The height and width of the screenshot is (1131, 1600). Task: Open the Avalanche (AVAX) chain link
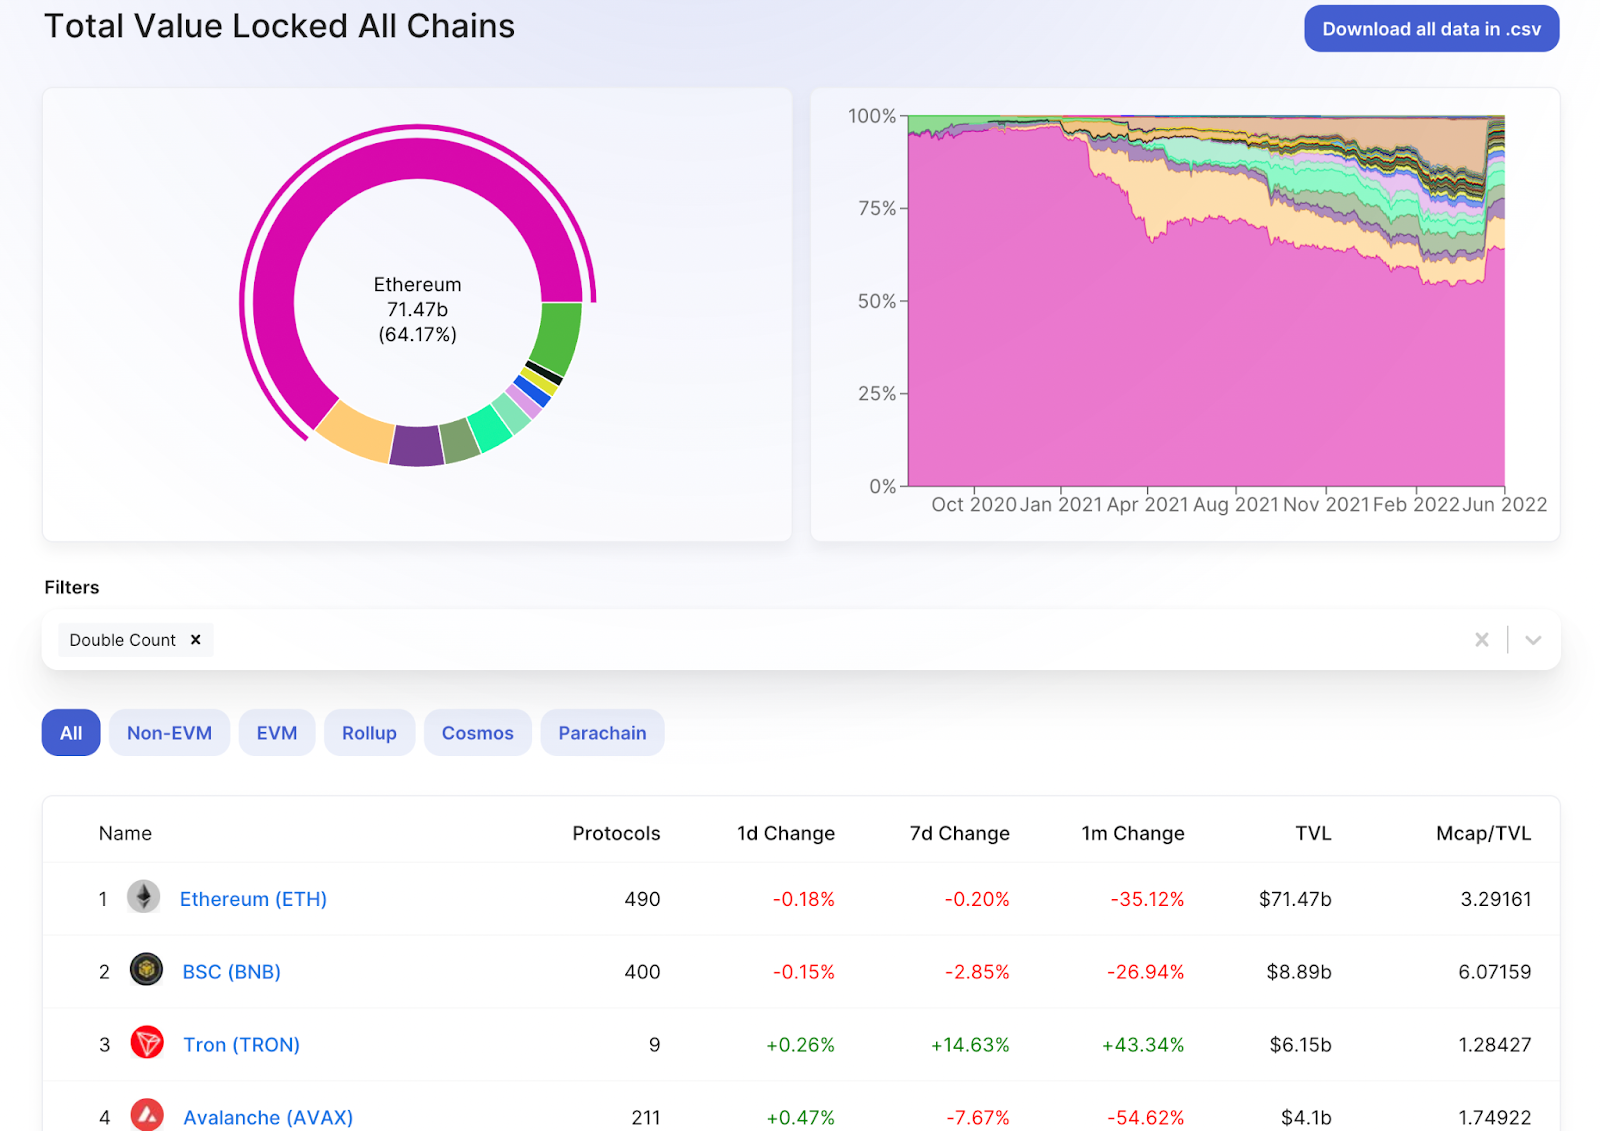click(x=268, y=1118)
